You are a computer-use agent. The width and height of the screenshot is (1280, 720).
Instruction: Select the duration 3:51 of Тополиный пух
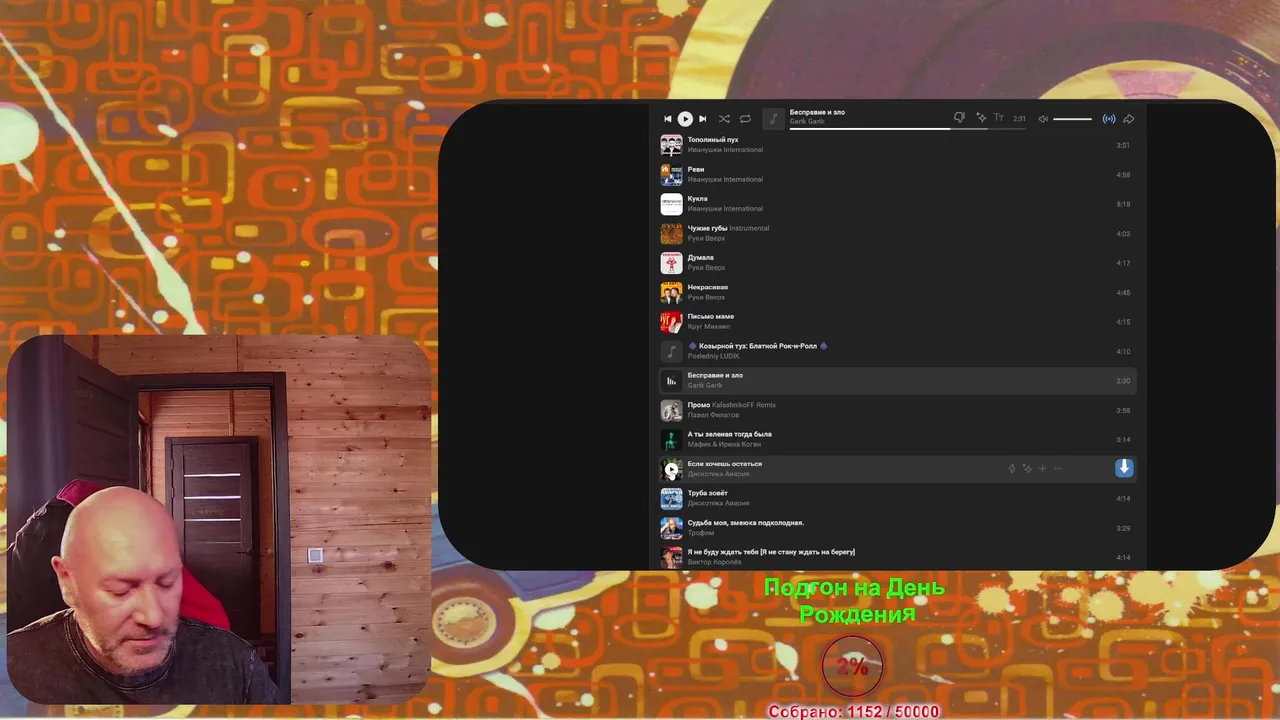[x=1123, y=145]
